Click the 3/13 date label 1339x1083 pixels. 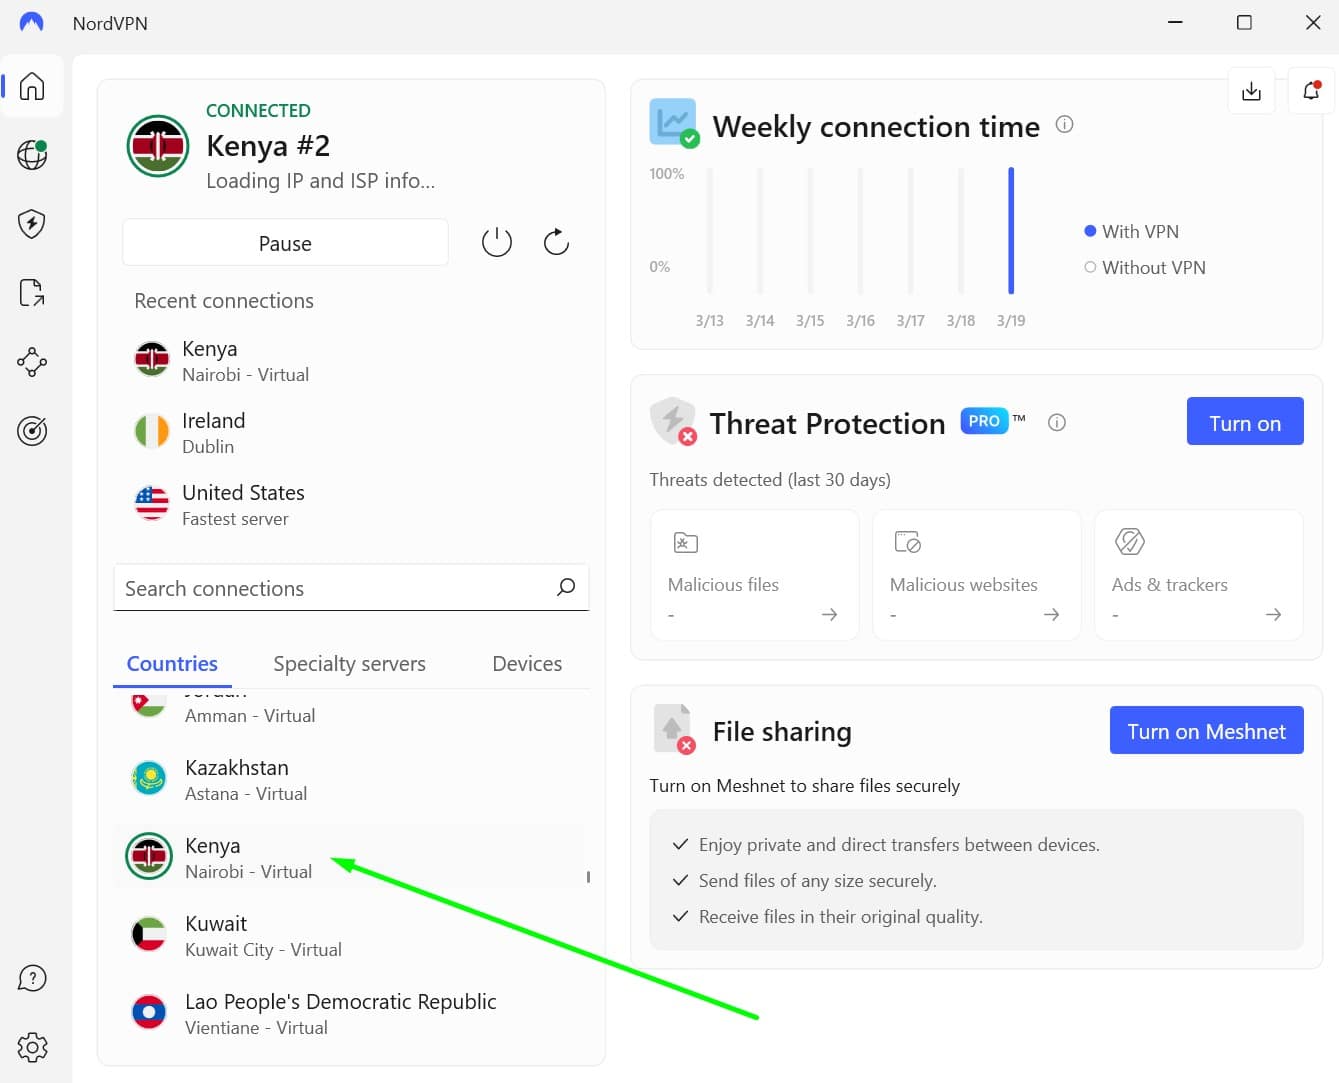click(x=710, y=321)
